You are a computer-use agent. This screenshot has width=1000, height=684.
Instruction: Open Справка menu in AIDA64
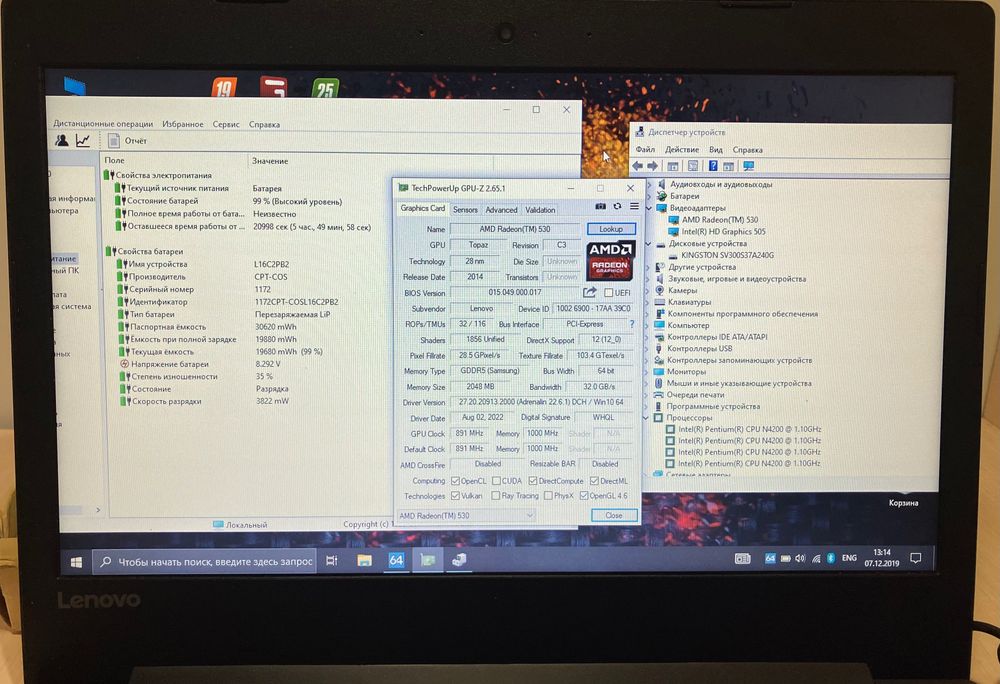coord(264,124)
